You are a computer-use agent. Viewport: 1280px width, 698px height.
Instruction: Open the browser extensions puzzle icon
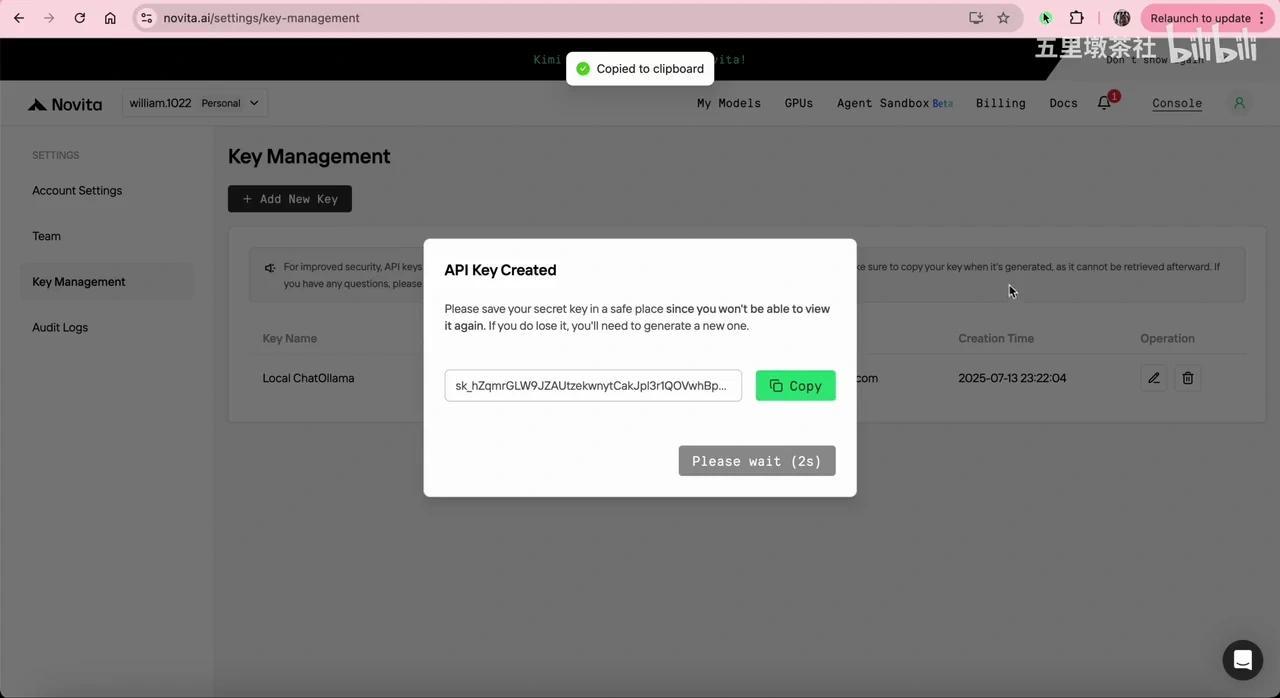point(1077,18)
